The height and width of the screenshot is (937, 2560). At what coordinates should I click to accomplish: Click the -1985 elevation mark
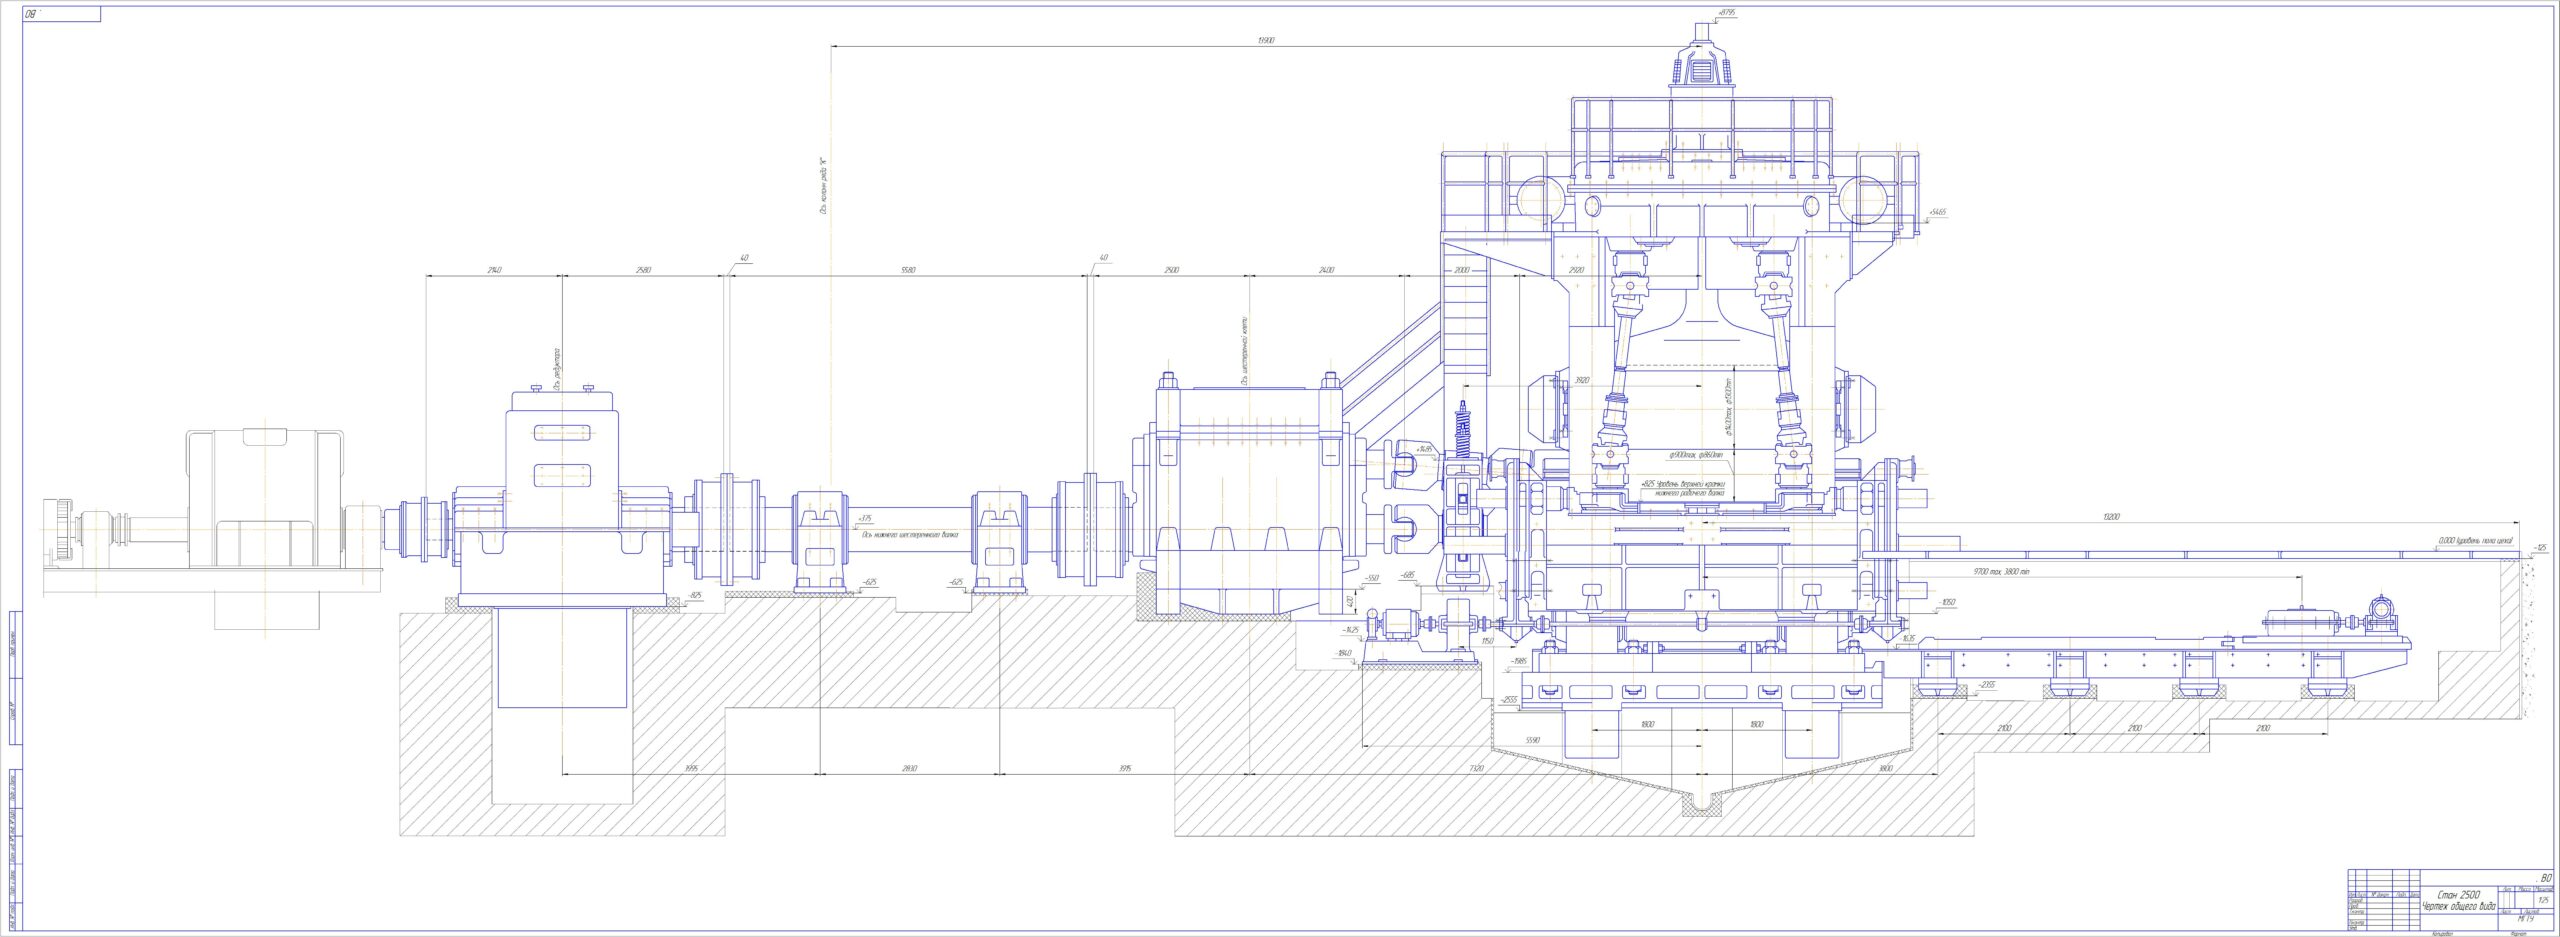[1518, 661]
